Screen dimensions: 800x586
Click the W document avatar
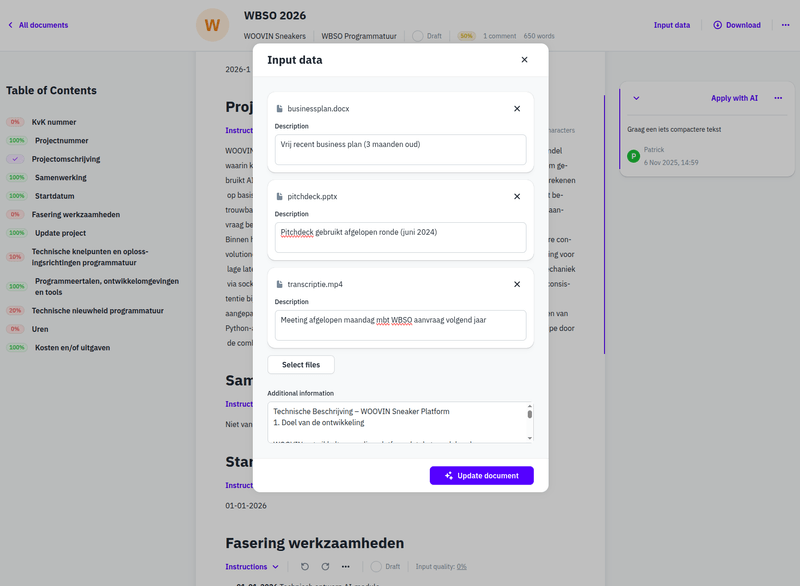212,24
